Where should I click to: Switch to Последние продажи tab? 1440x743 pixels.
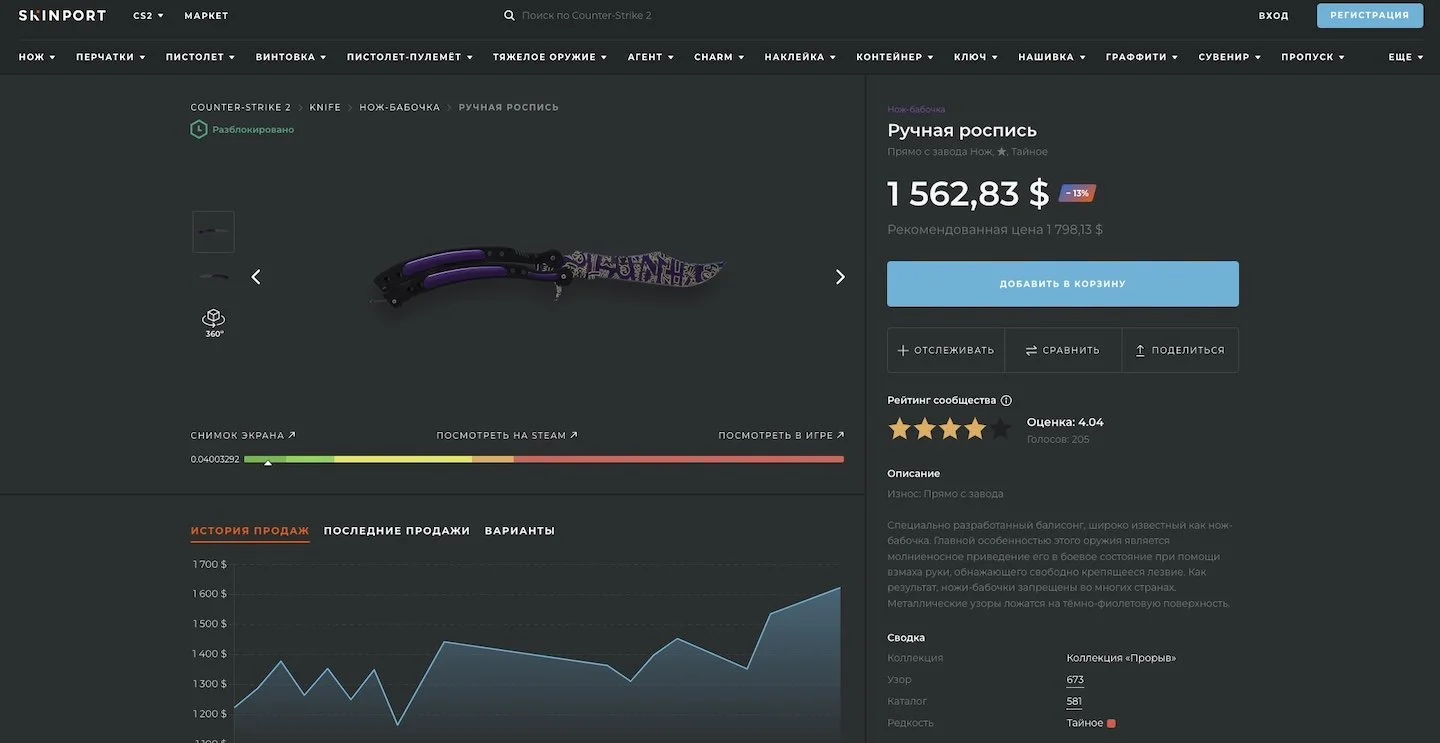[x=397, y=531]
